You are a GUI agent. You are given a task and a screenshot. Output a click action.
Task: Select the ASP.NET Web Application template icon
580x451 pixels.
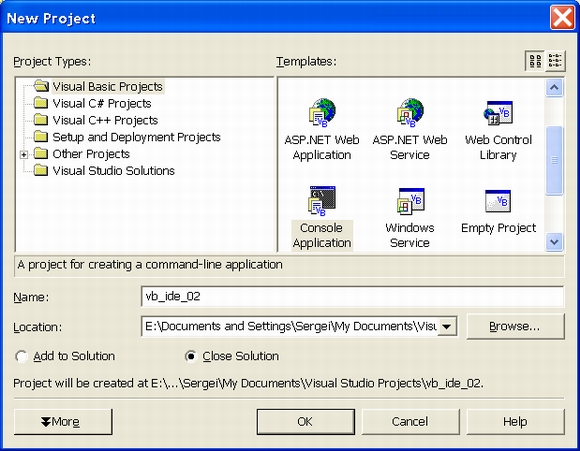[x=322, y=112]
